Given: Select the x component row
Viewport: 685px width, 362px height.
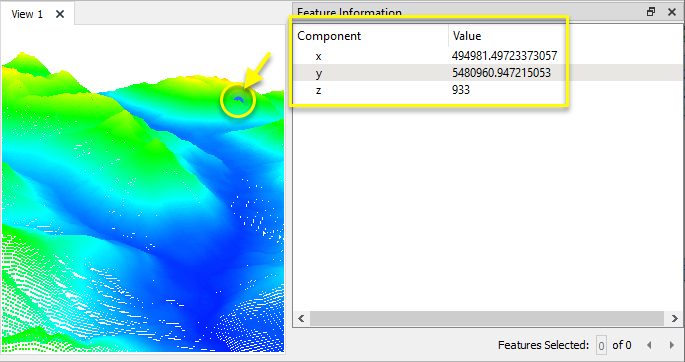Looking at the screenshot, I should [488, 55].
